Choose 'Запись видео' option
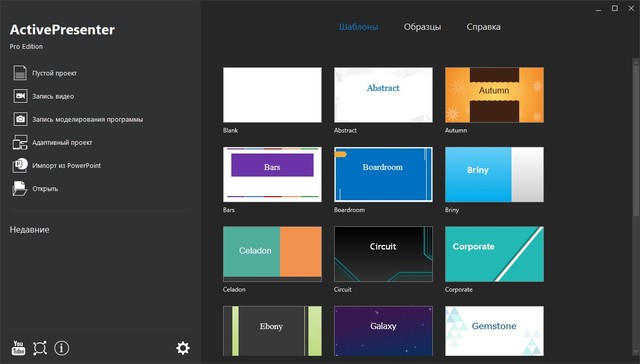The height and width of the screenshot is (364, 640). point(53,97)
